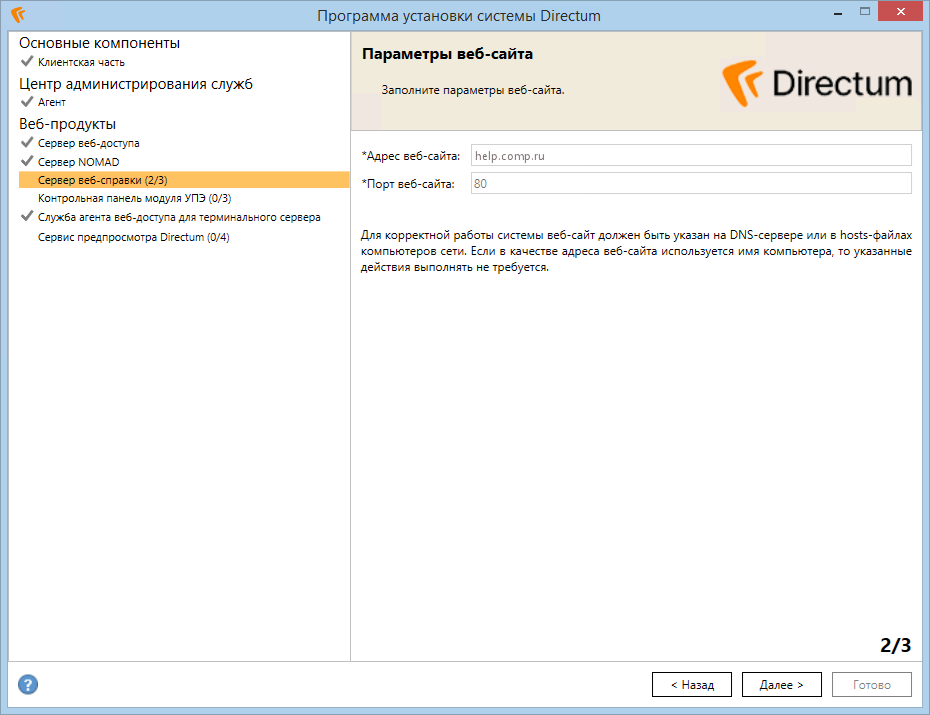This screenshot has height=715, width=930.
Task: Select Контрольная панель модуля УПЭ (0/3)
Action: (134, 199)
